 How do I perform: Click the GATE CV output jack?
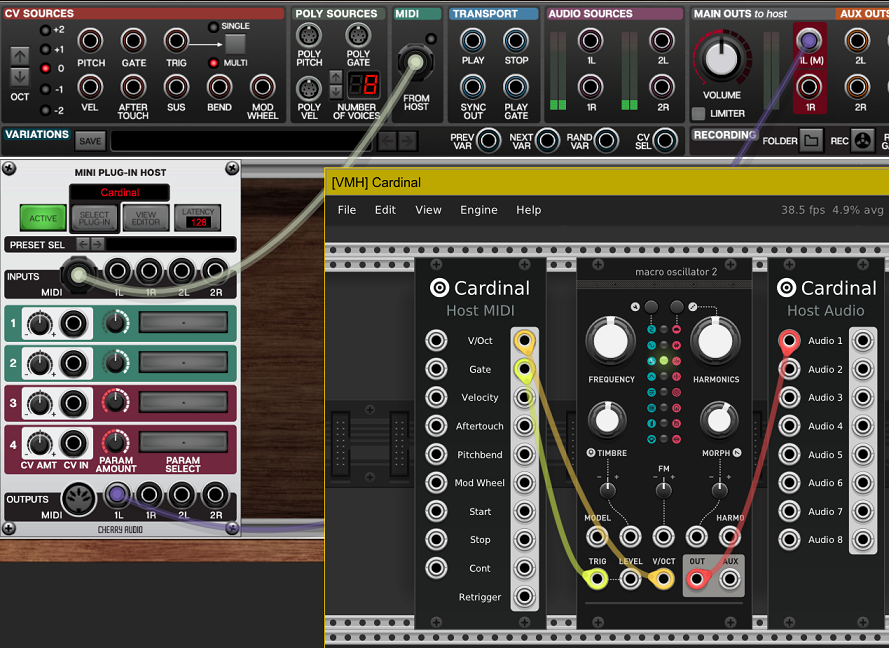tap(133, 41)
